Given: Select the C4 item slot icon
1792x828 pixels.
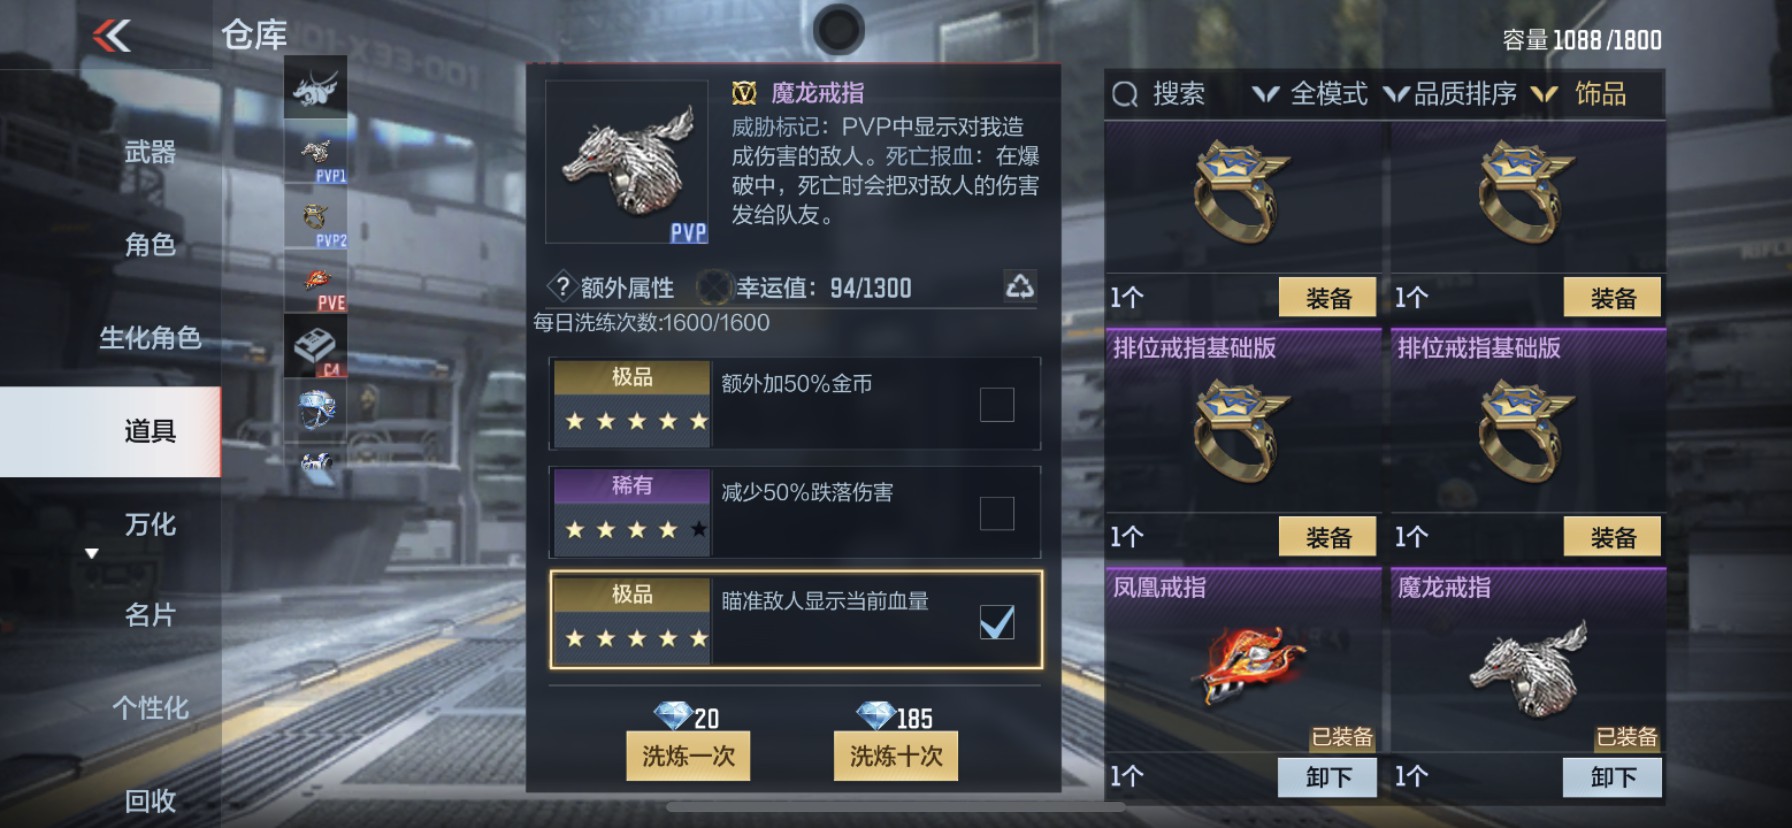Looking at the screenshot, I should click(316, 346).
